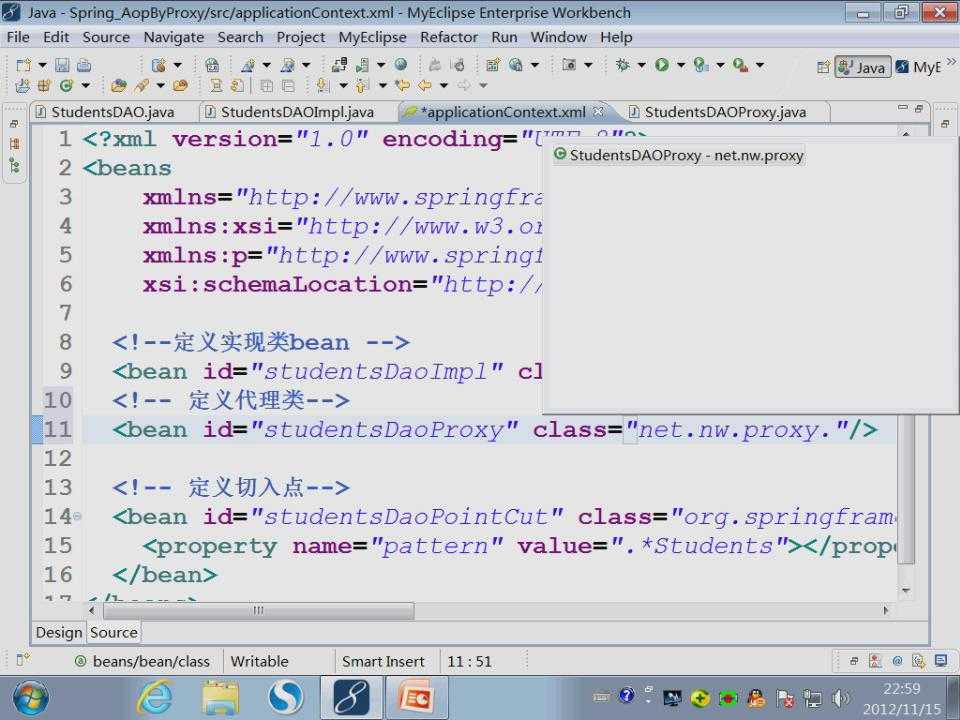
Task: Minimize the editor area icon
Action: point(902,108)
